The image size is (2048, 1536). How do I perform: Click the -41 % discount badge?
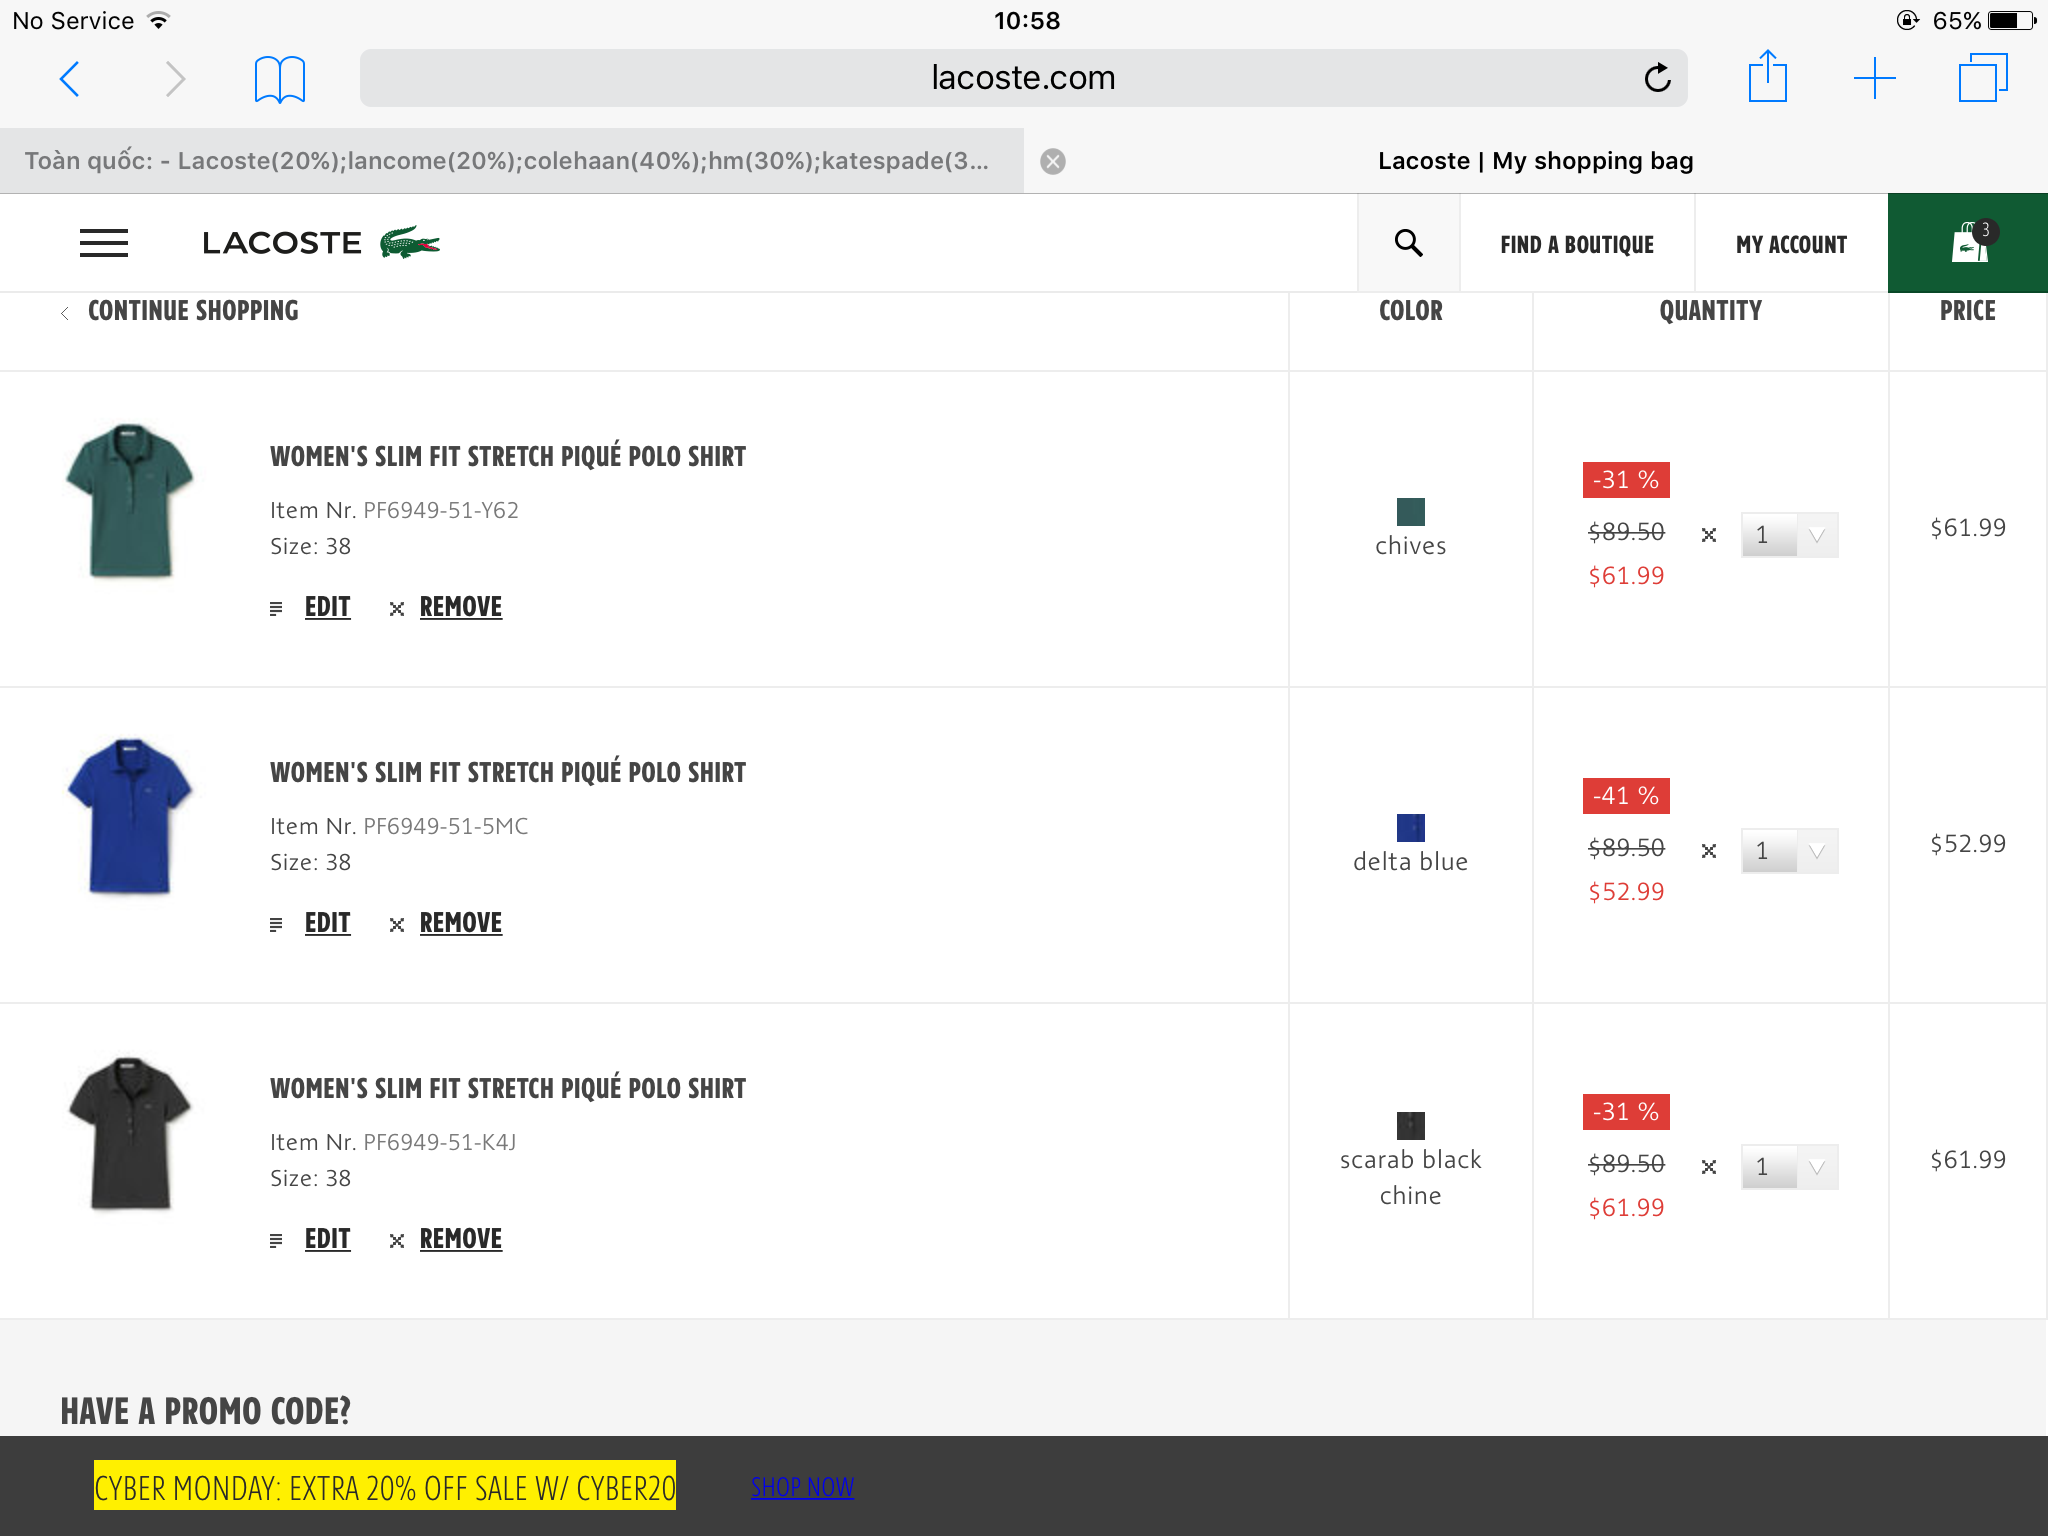(x=1626, y=796)
